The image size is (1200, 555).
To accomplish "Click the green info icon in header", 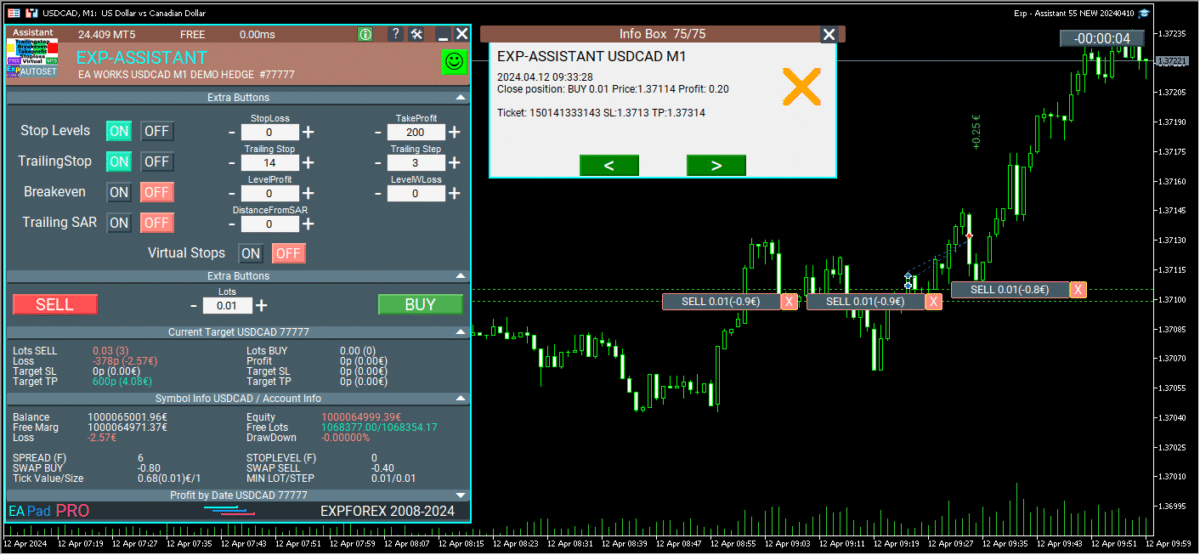I will [x=365, y=34].
